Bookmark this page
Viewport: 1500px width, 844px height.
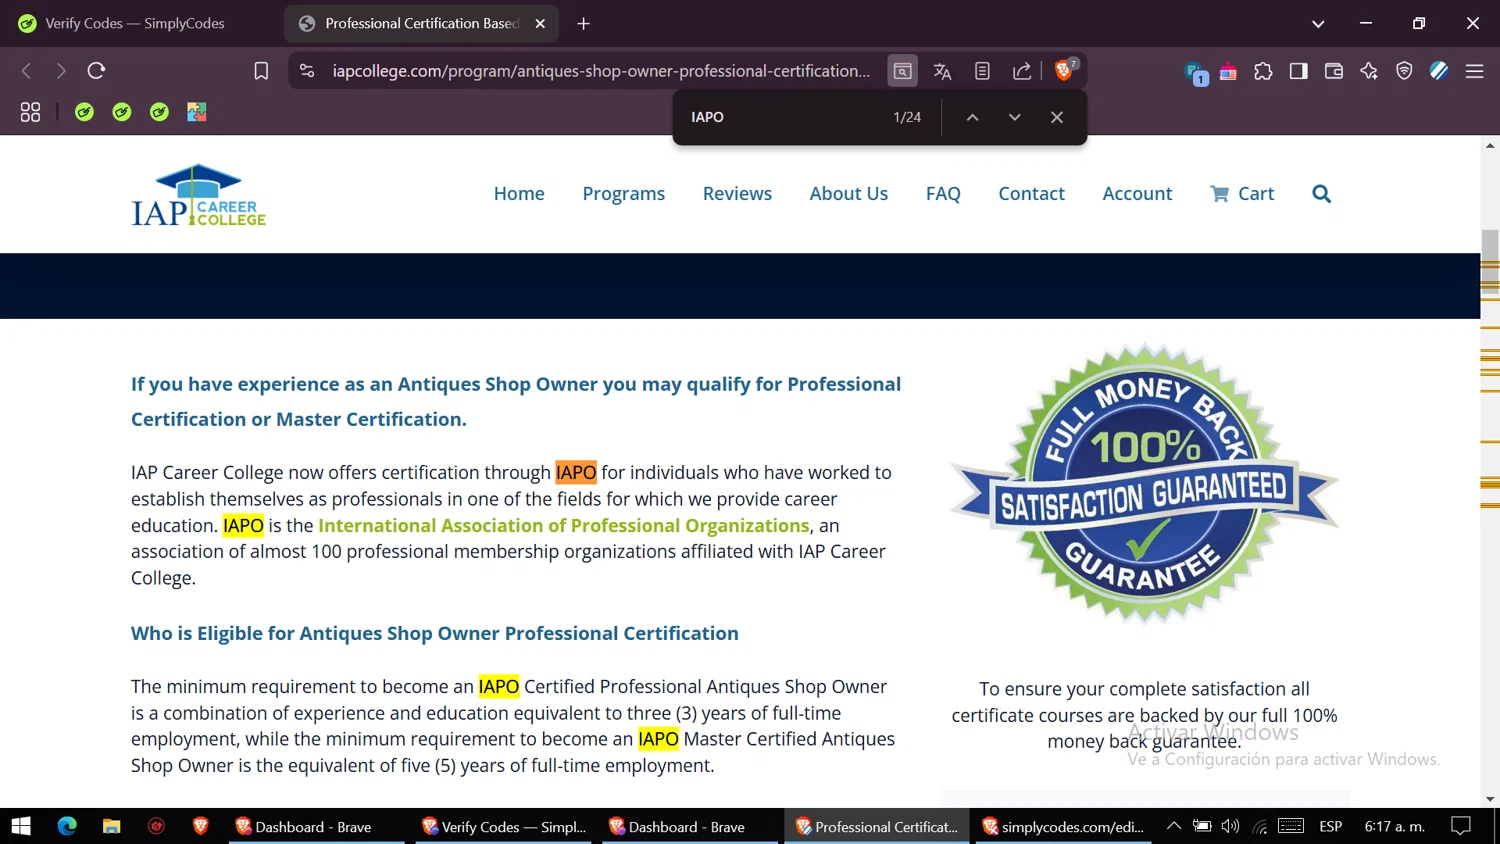coord(261,71)
